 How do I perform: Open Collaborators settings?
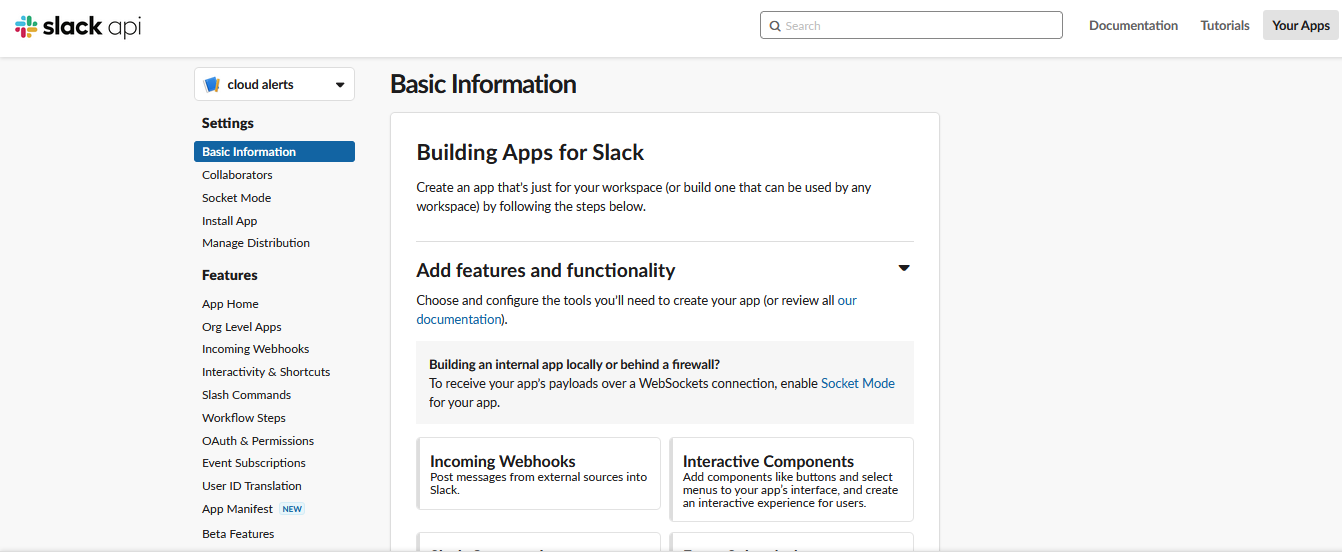[237, 175]
